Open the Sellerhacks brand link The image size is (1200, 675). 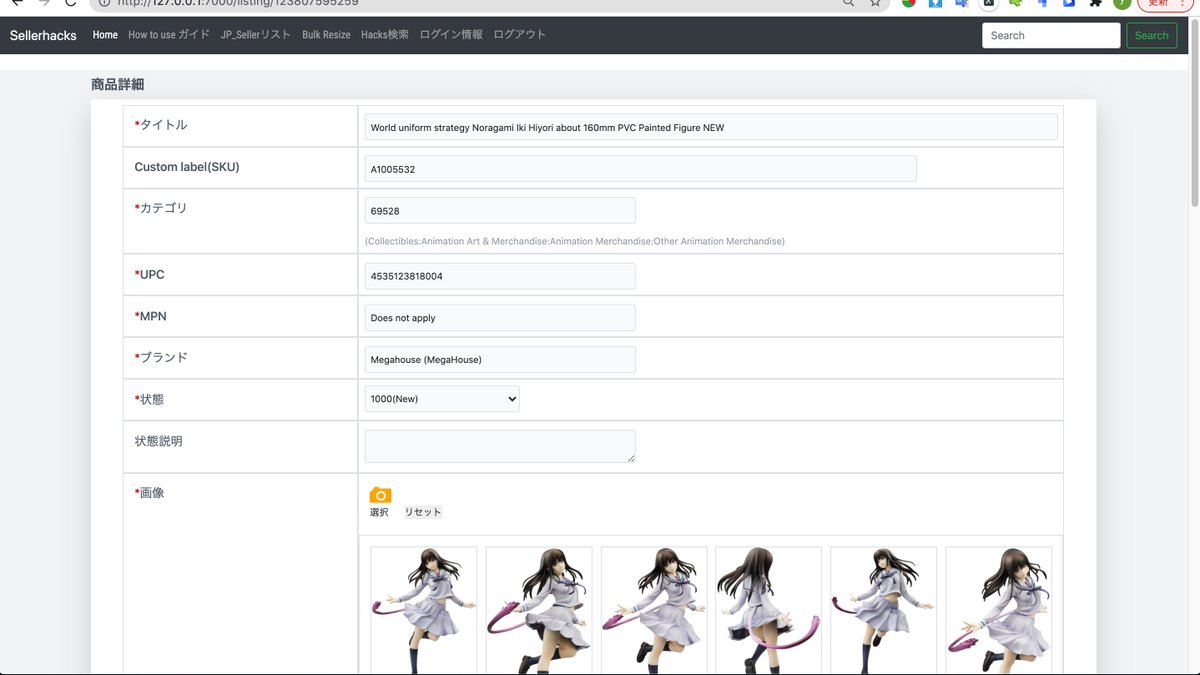(43, 35)
